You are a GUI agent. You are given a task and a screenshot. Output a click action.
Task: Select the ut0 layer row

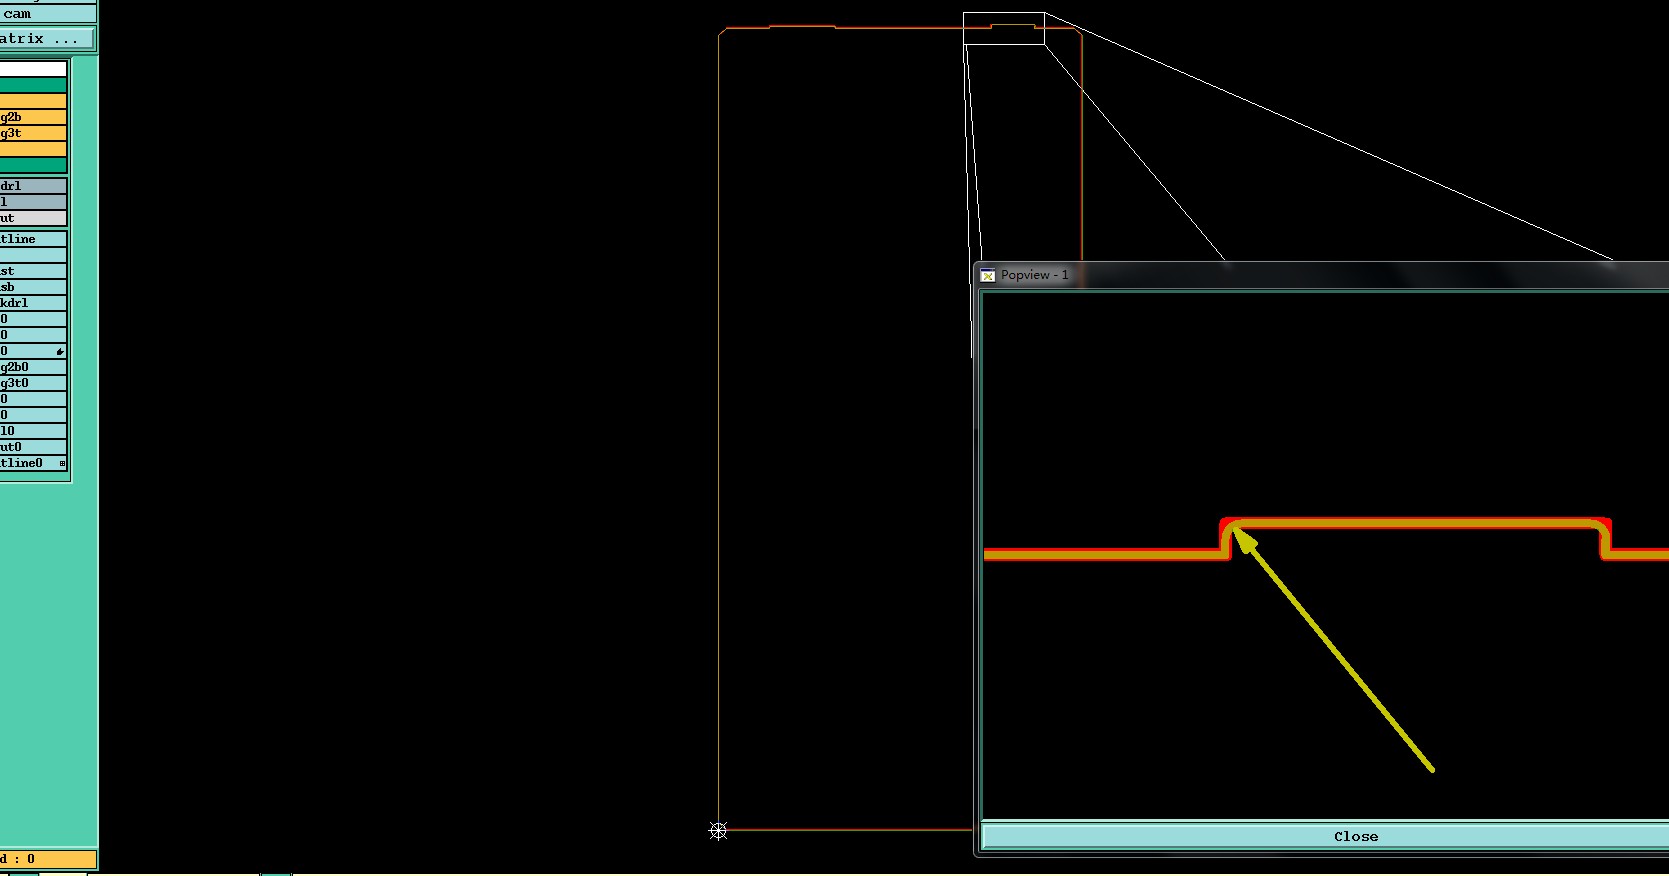coord(33,447)
